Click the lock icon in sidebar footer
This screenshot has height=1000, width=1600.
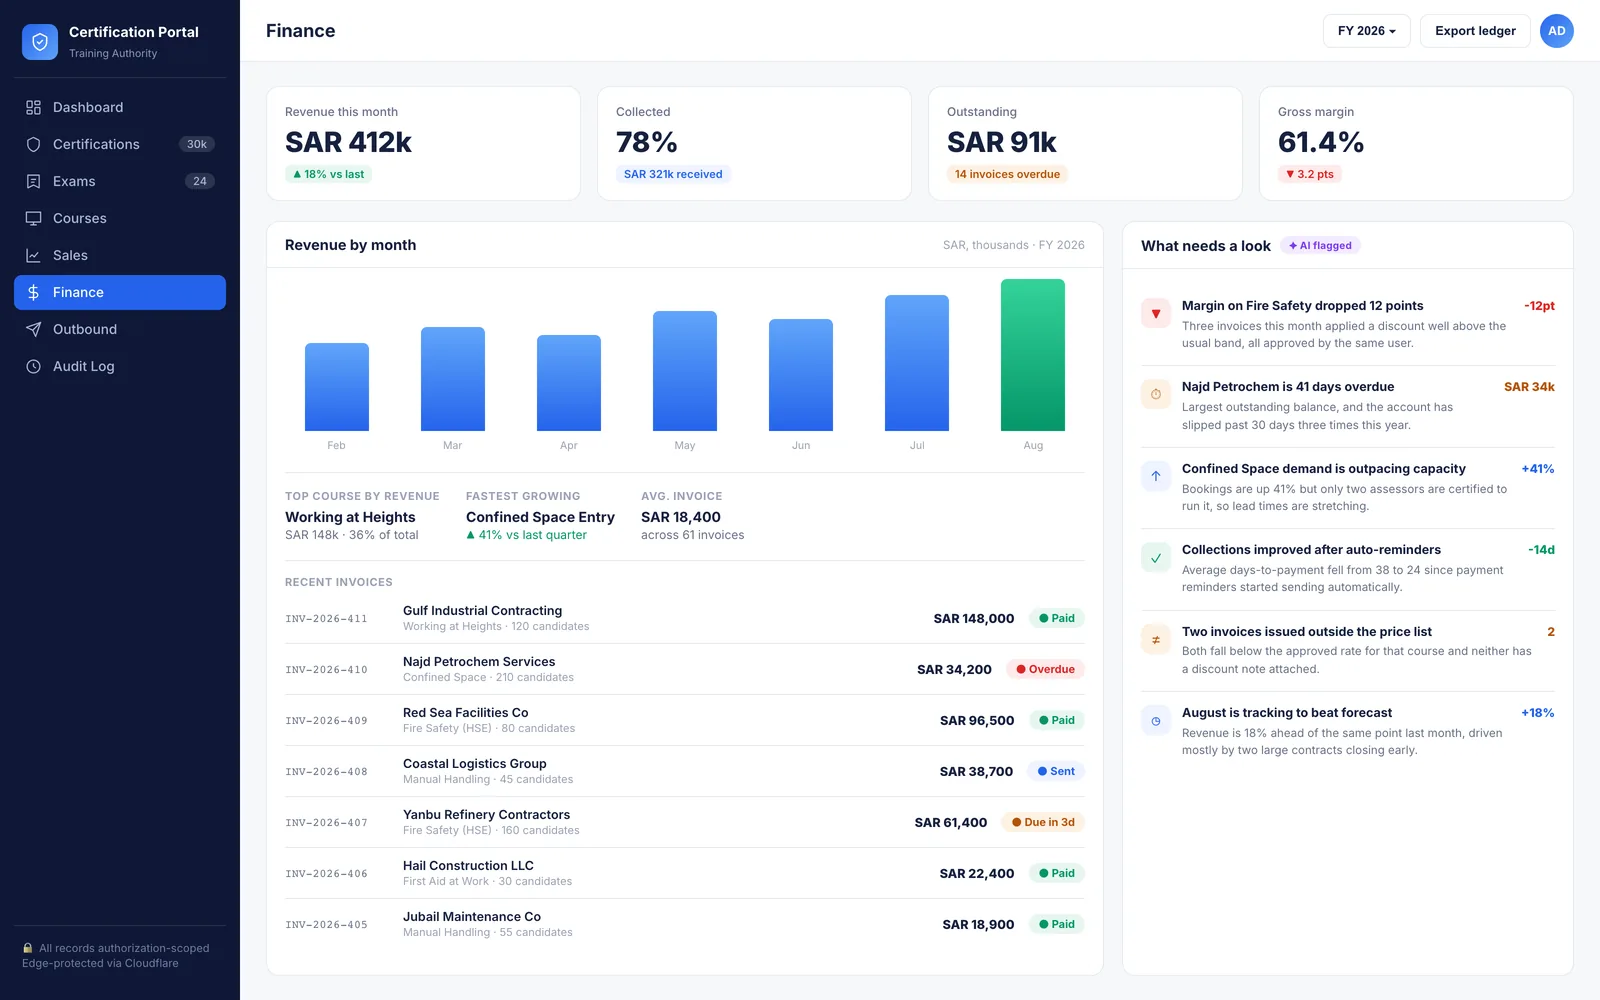pos(28,948)
